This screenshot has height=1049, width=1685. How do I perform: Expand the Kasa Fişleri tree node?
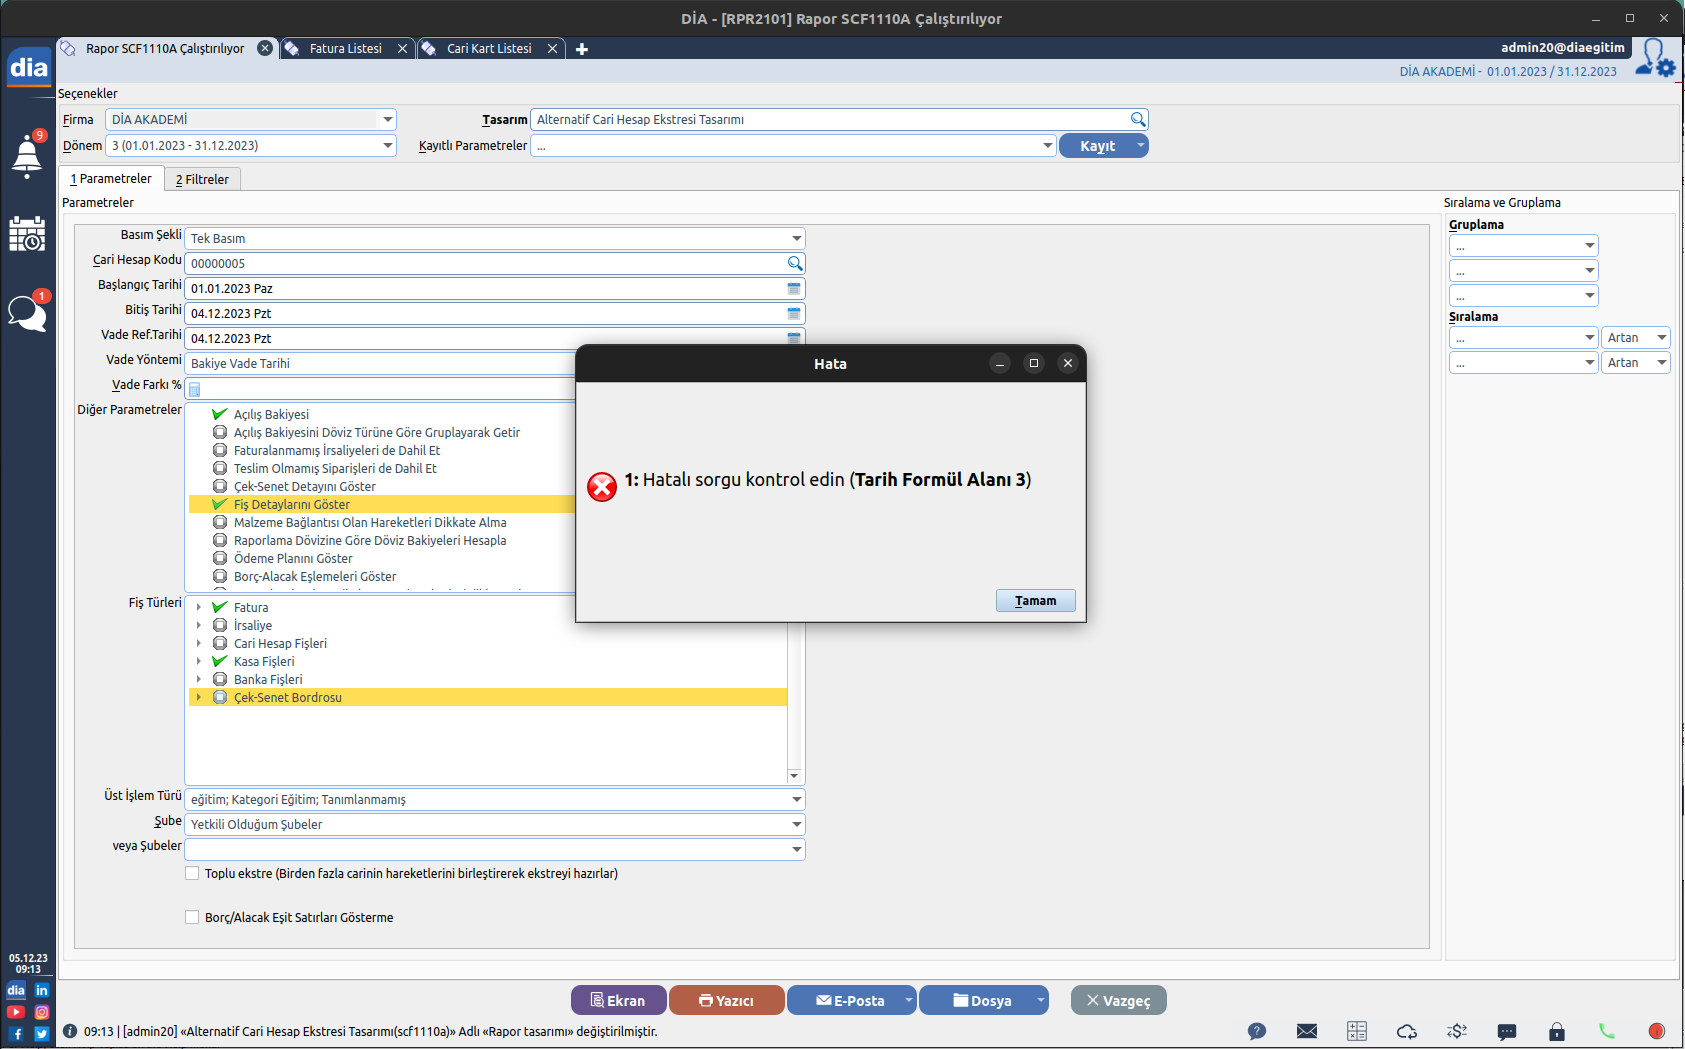(199, 662)
